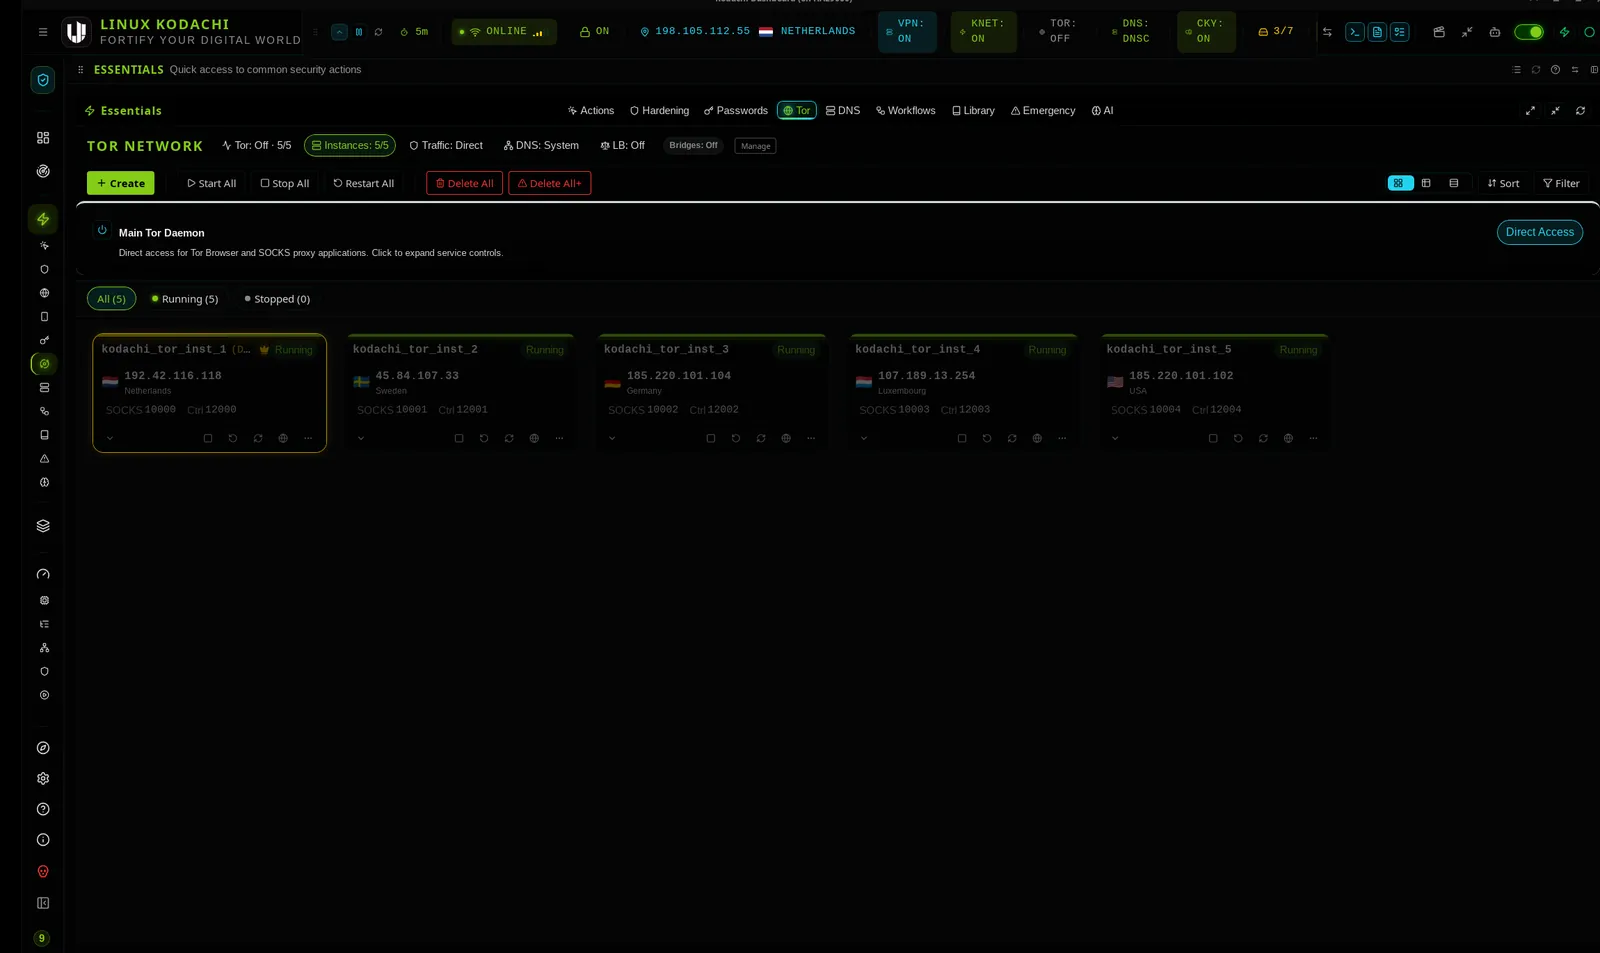The image size is (1600, 953).
Task: Stop kodachi_tor_inst_1 via square icon
Action: click(208, 439)
